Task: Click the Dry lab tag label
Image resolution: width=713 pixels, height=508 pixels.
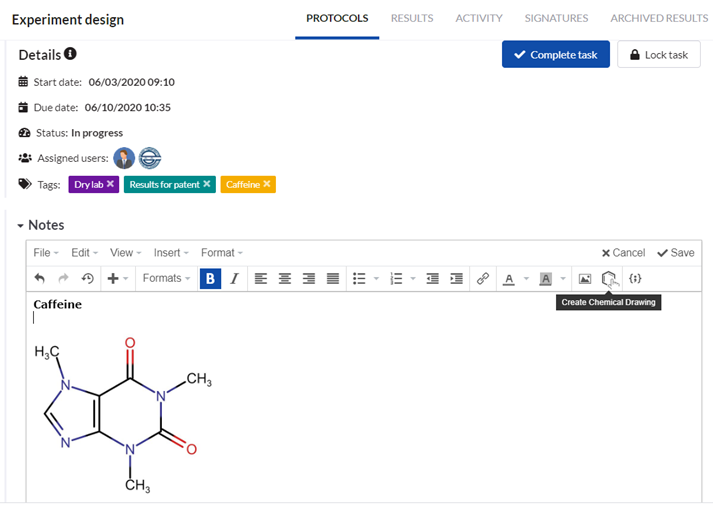Action: [x=89, y=185]
